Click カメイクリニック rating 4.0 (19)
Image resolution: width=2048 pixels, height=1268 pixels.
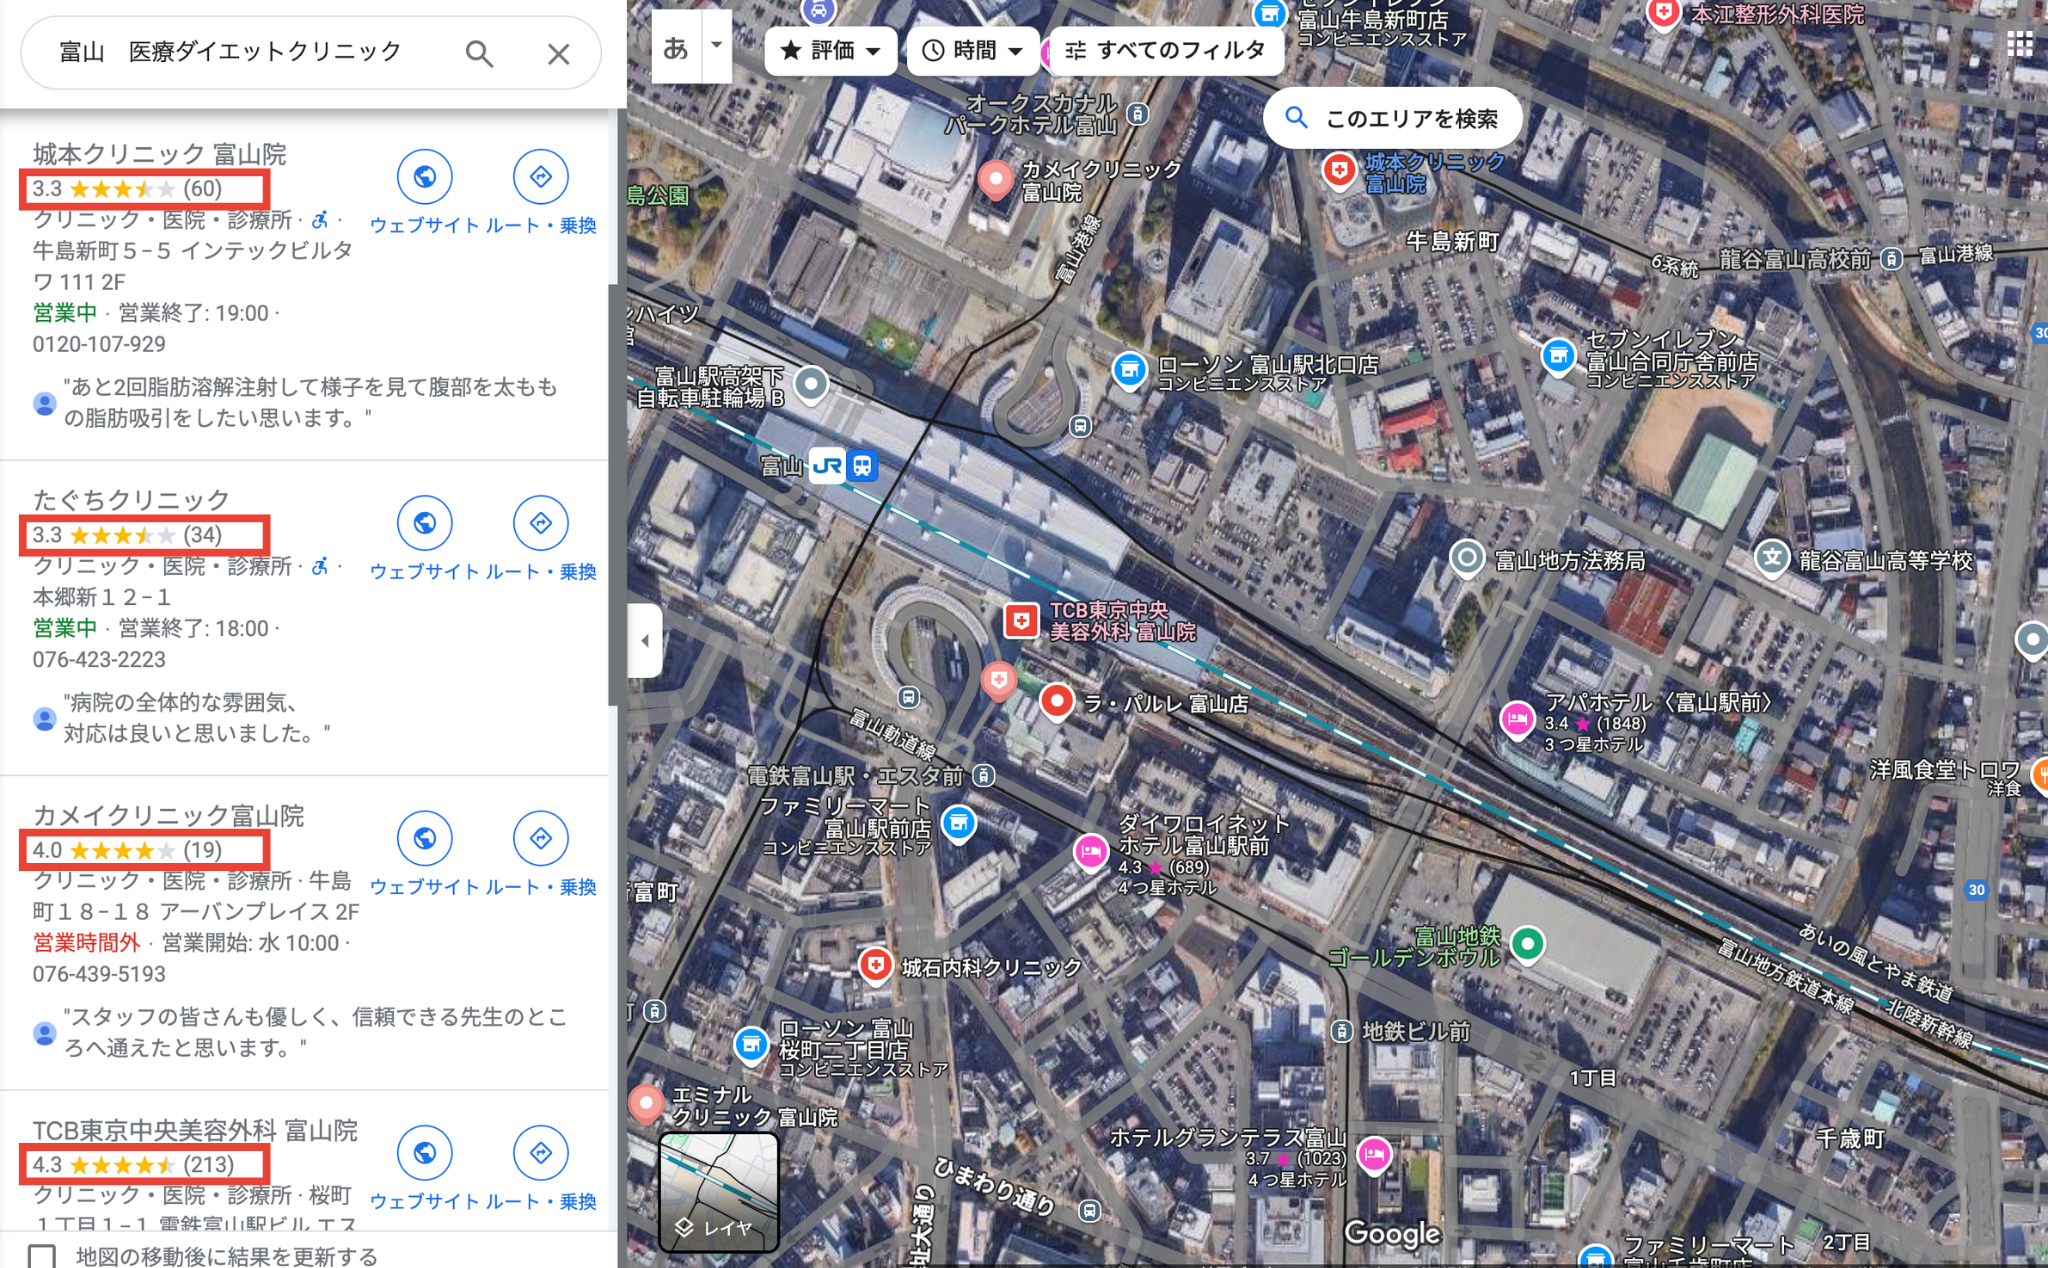pyautogui.click(x=127, y=850)
